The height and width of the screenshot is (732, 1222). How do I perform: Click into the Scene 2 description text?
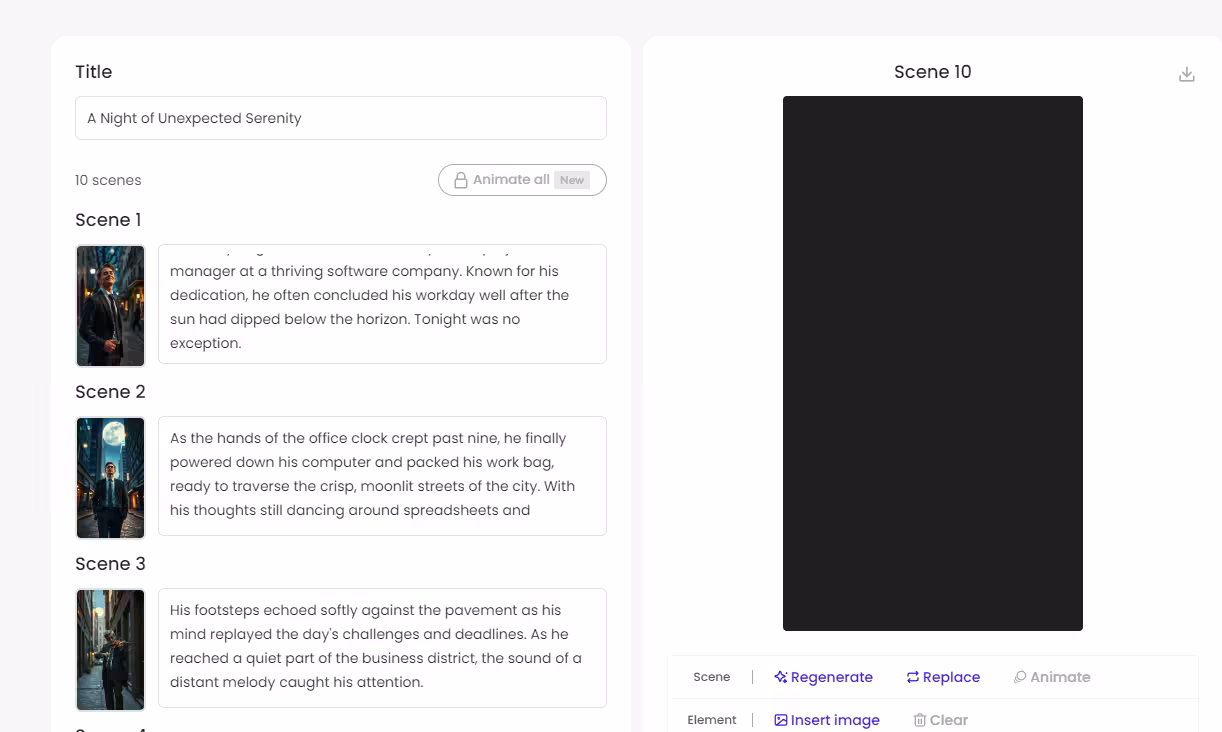pyautogui.click(x=382, y=476)
